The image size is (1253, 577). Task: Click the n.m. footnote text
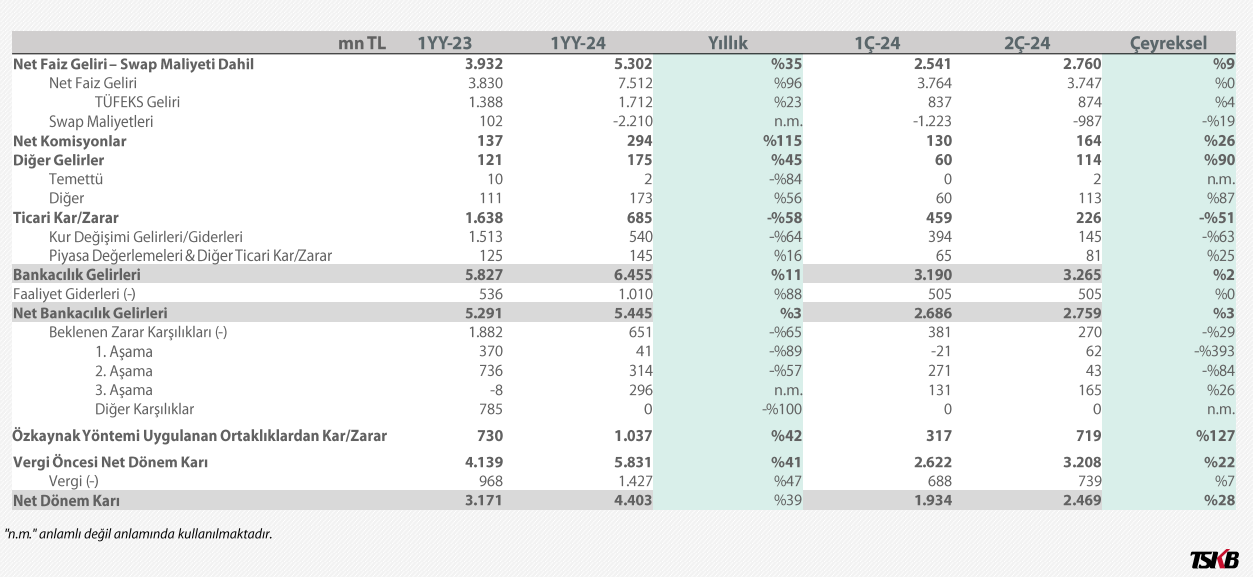point(138,534)
